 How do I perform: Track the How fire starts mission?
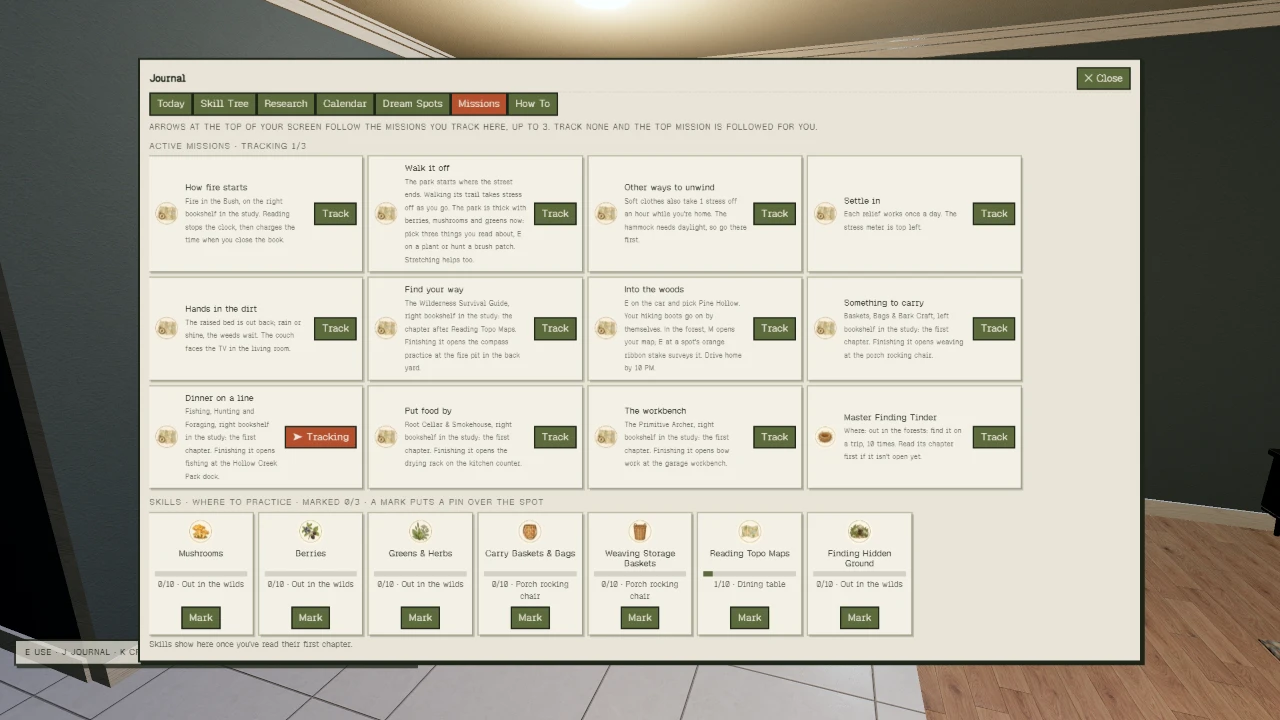pos(335,213)
